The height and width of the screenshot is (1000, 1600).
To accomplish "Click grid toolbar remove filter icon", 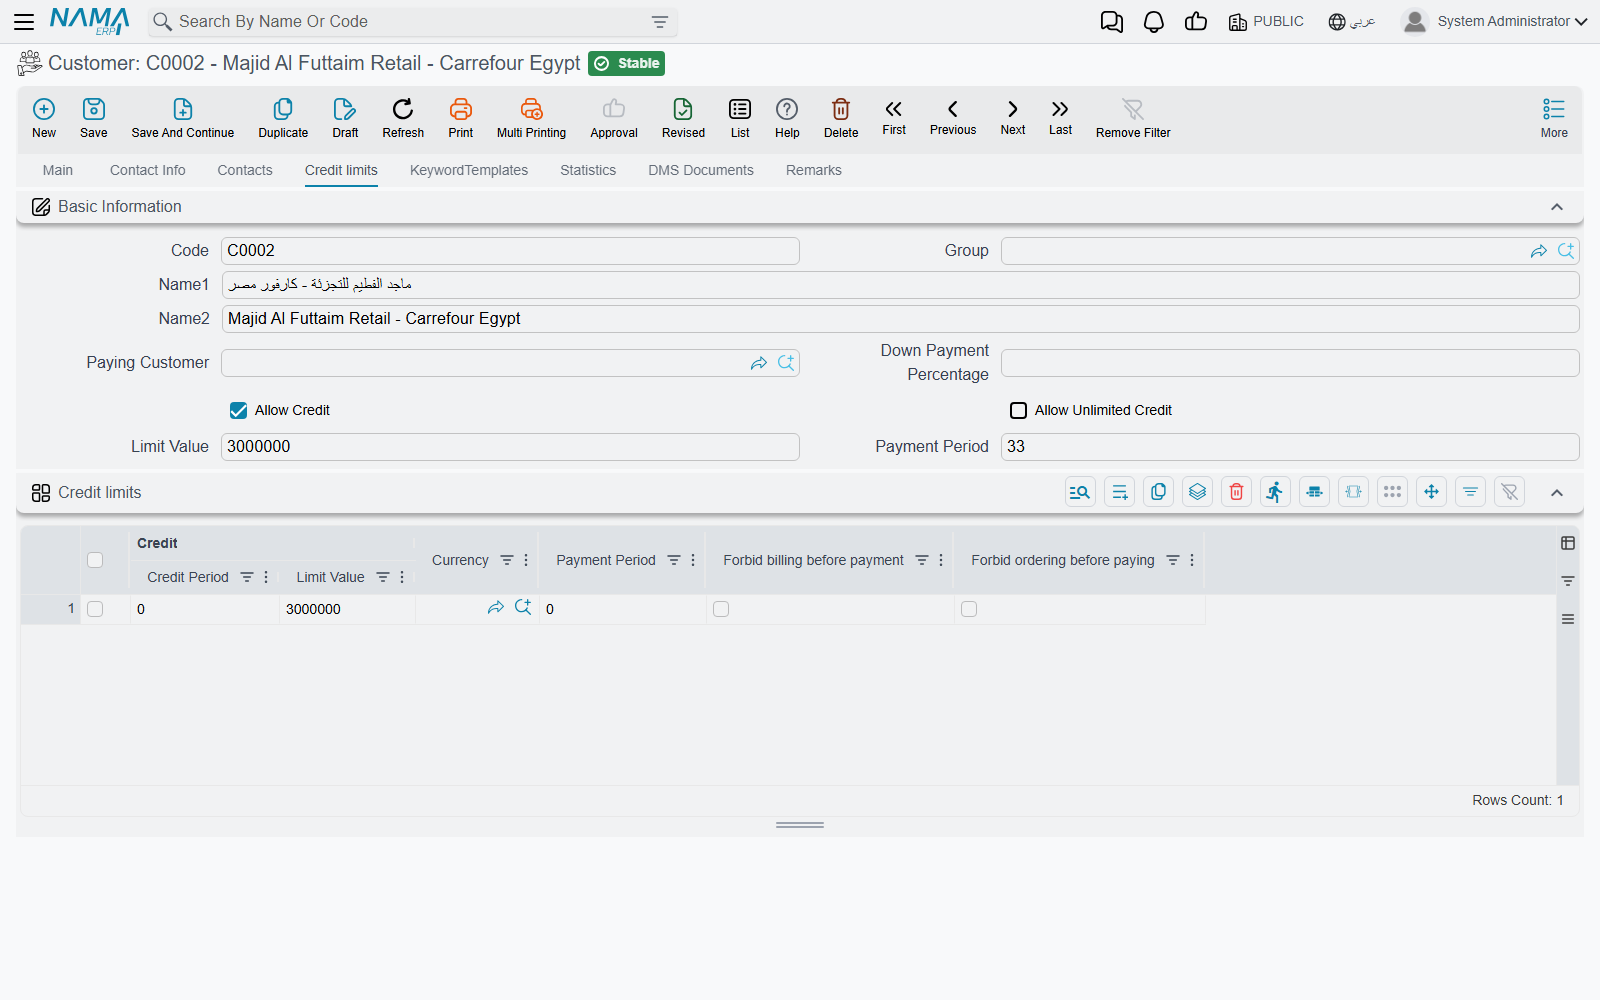I will (x=1510, y=492).
